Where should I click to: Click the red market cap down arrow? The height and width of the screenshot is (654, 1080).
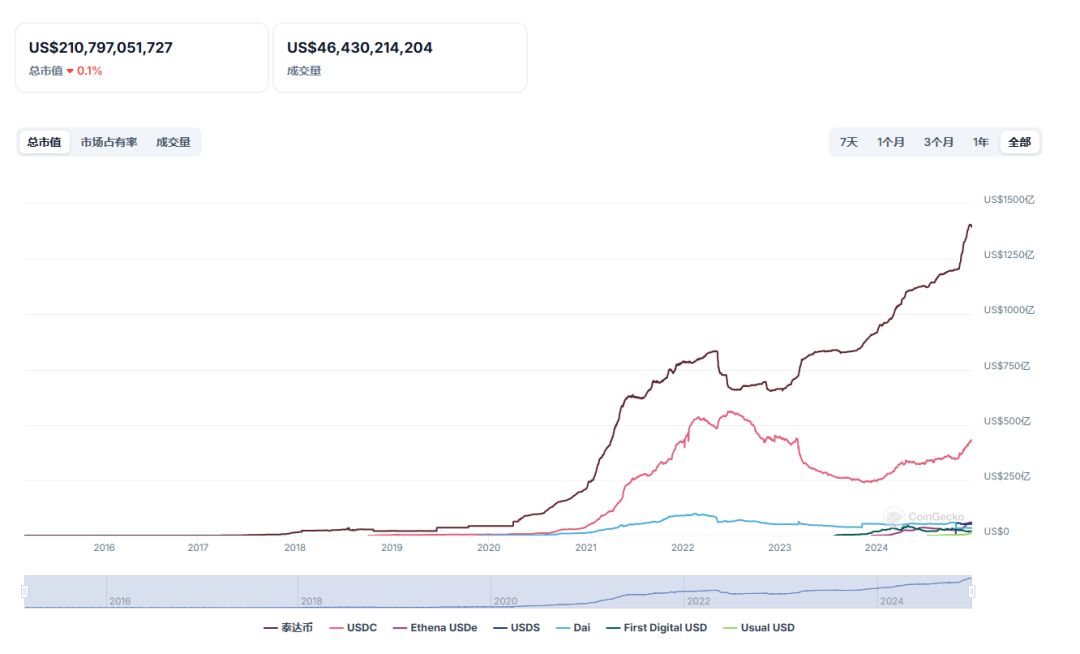(70, 71)
